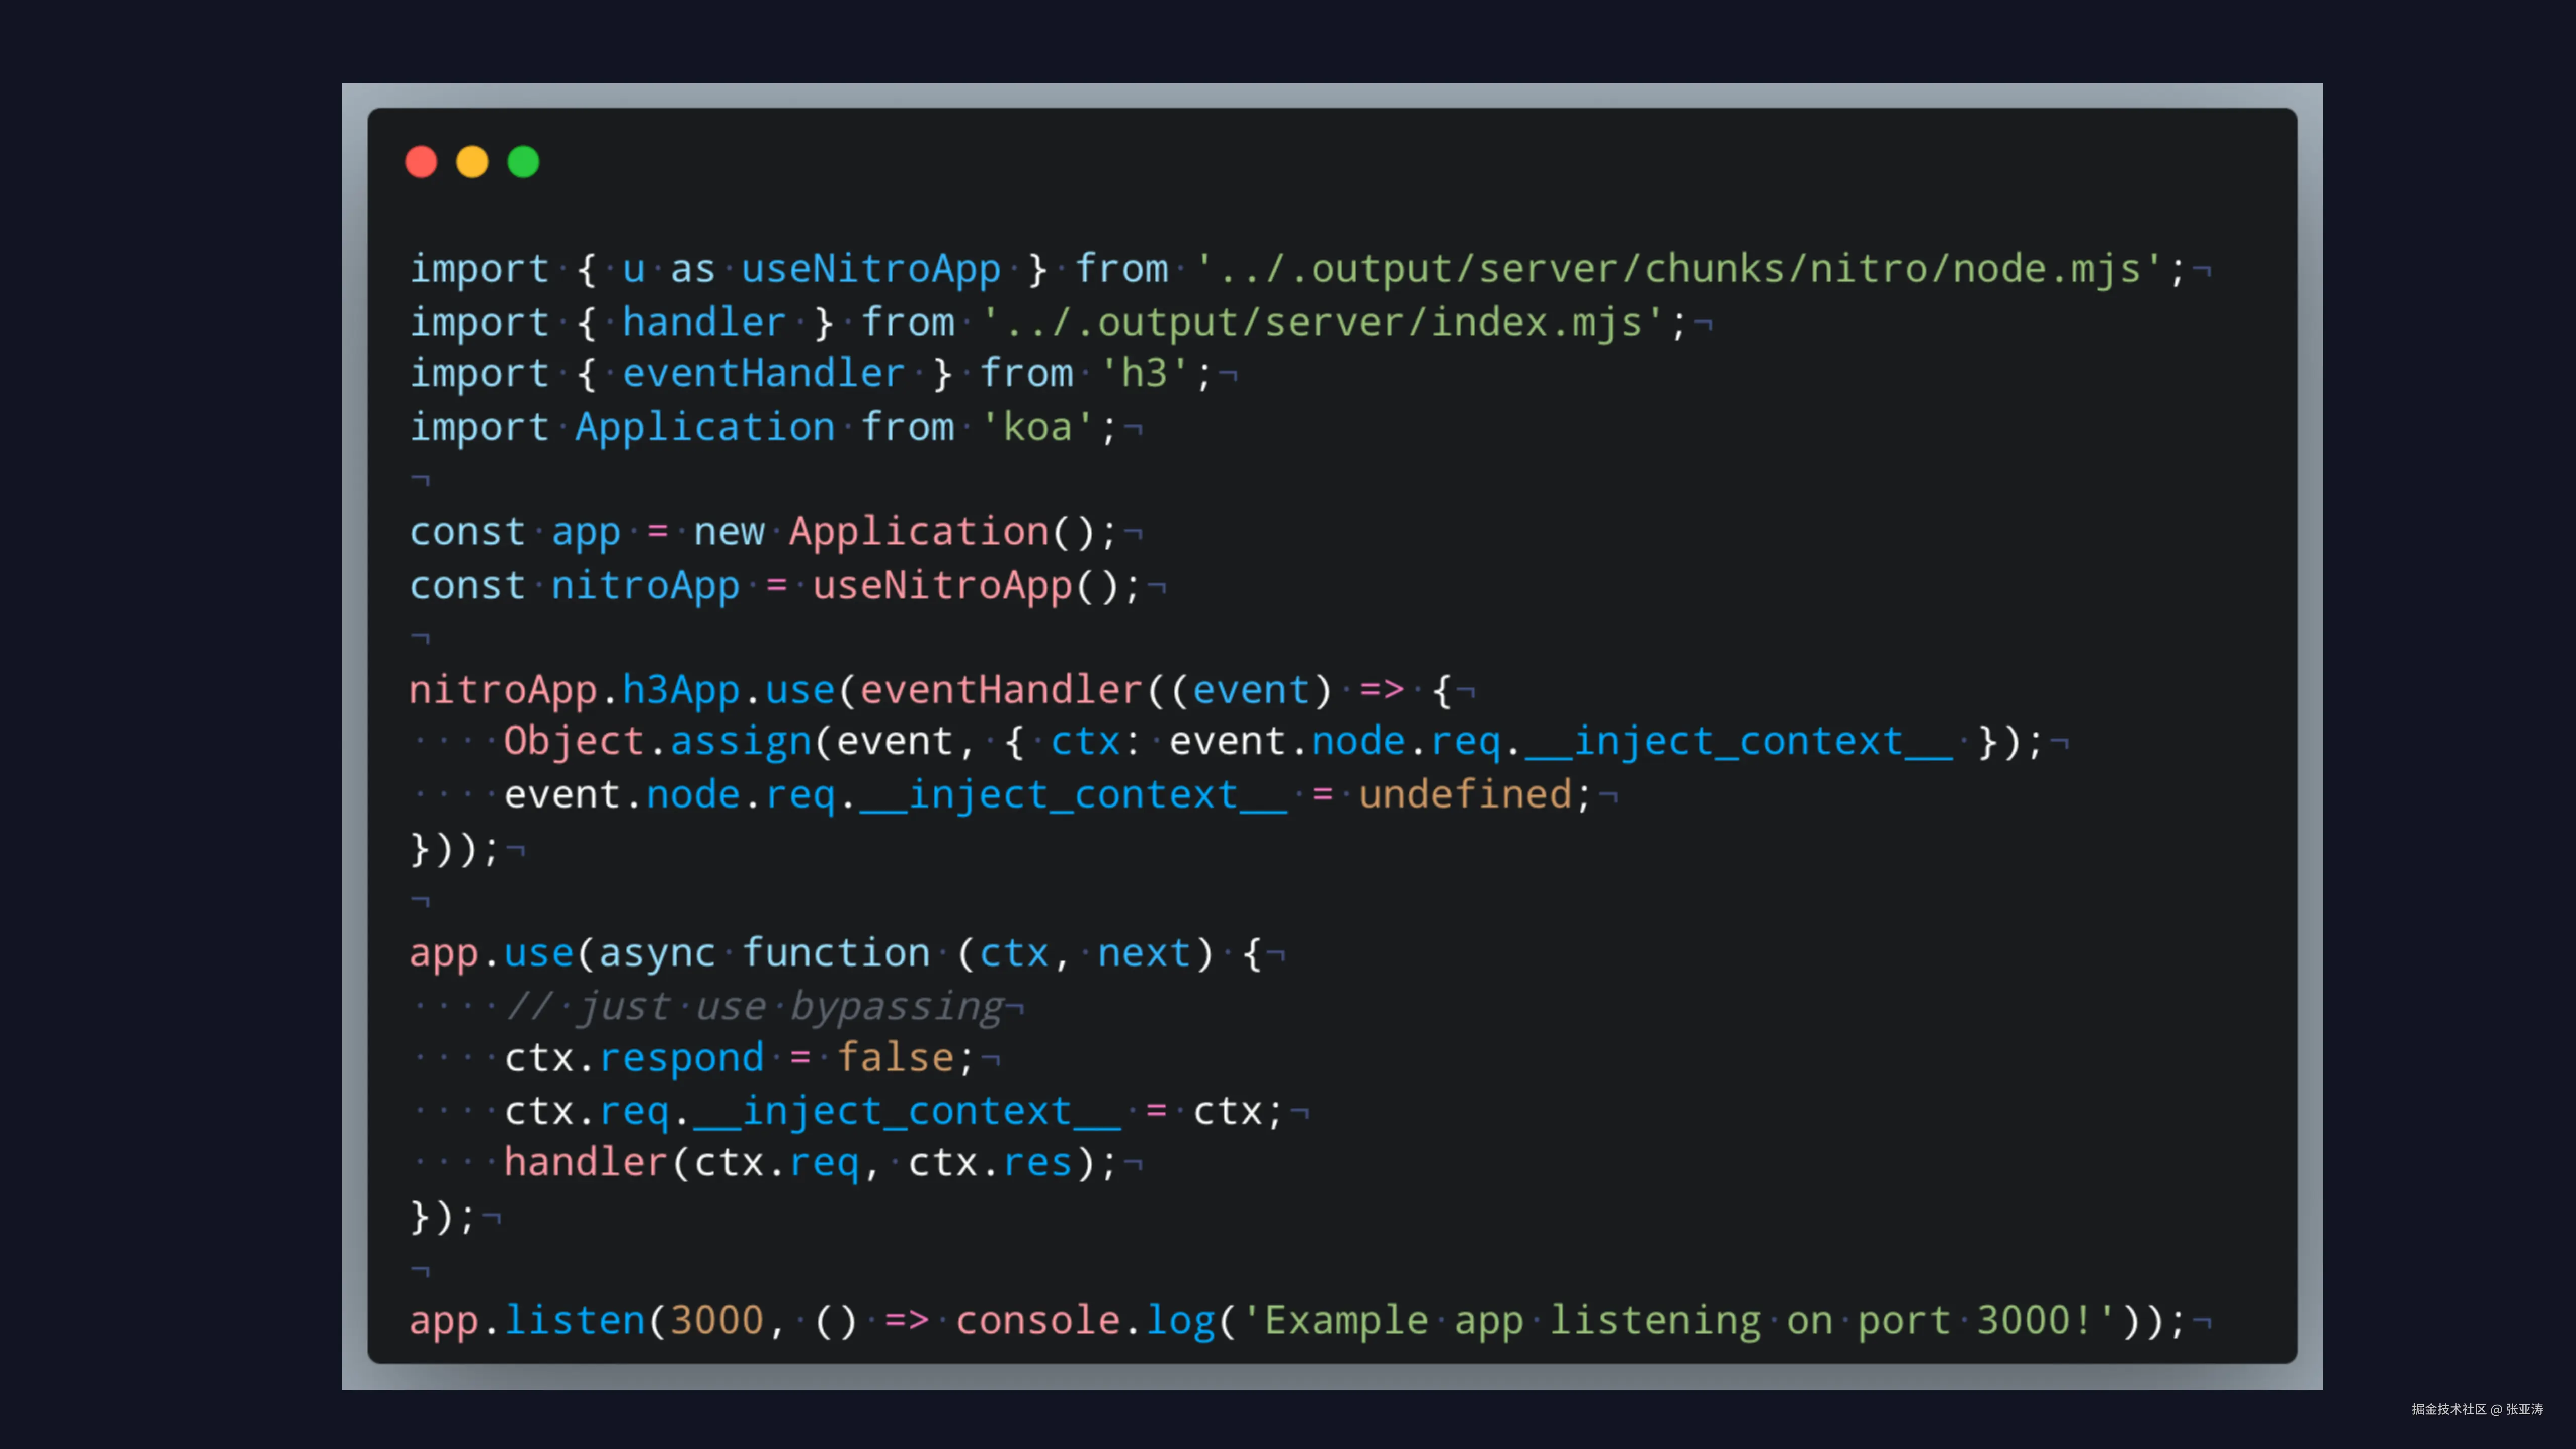Click the useNitroApp import identifier
Viewport: 2576px width, 1449px height.
click(x=870, y=268)
